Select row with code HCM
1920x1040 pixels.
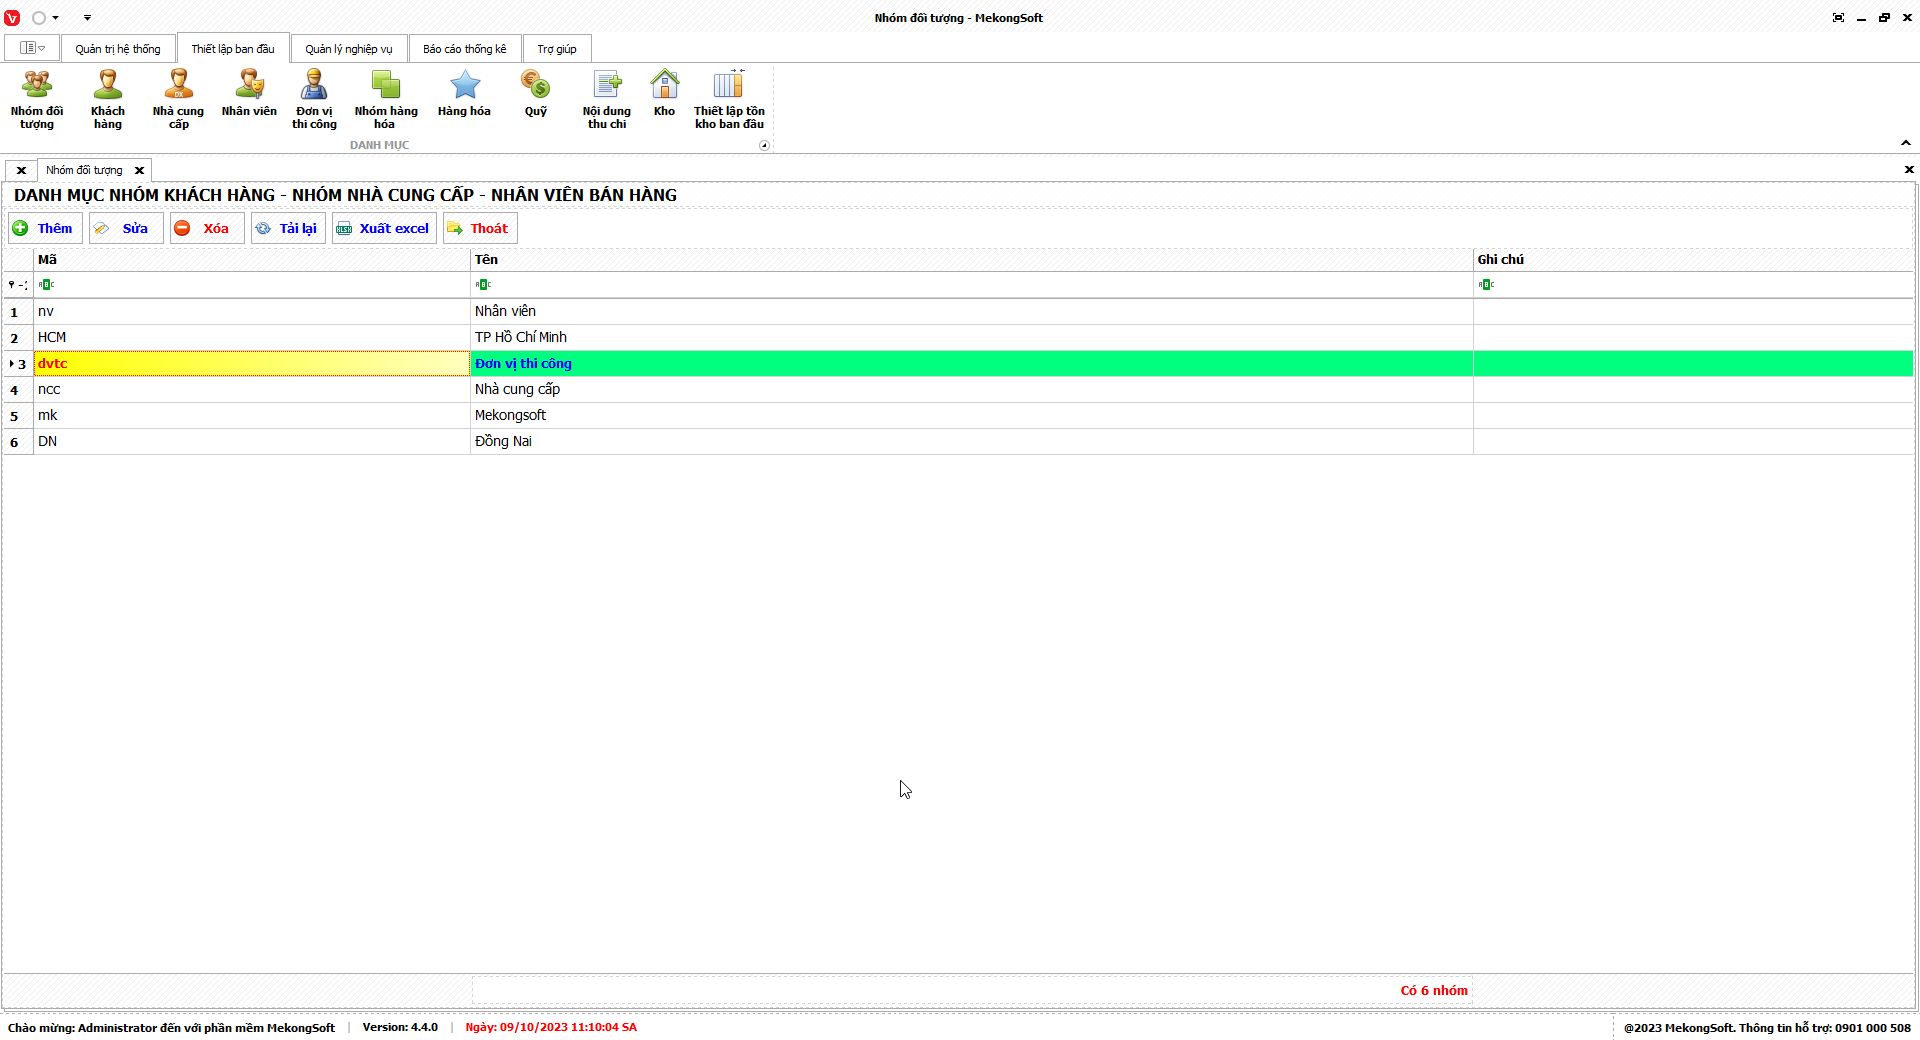point(252,338)
